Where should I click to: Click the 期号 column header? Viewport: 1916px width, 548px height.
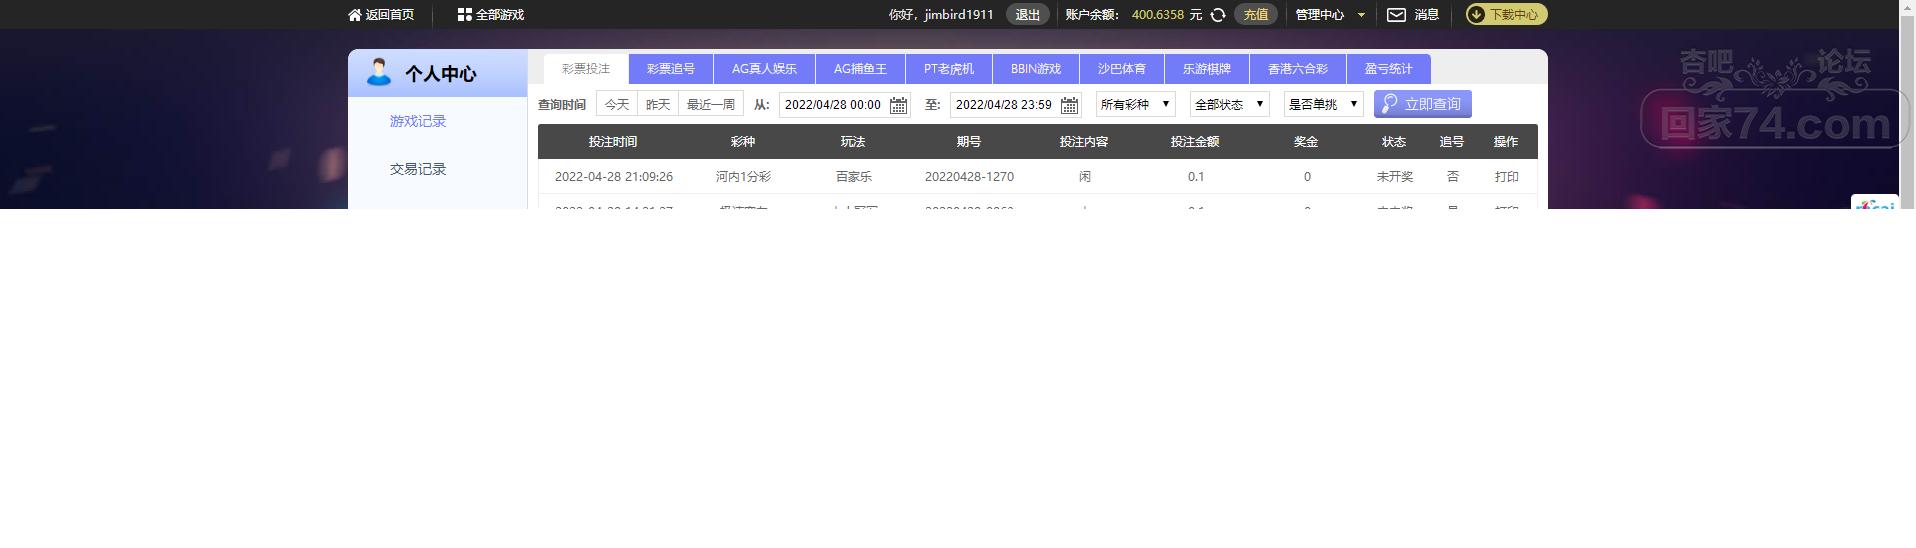click(969, 142)
